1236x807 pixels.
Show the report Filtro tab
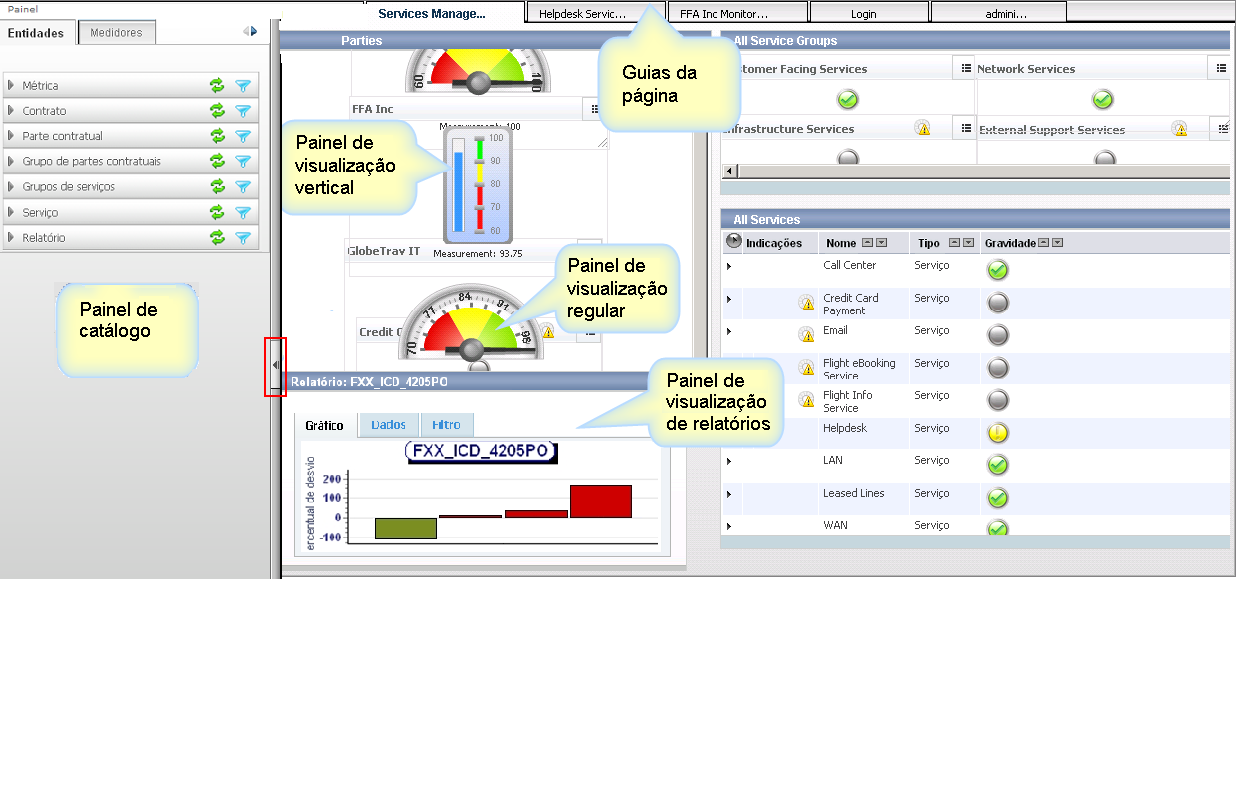[446, 425]
